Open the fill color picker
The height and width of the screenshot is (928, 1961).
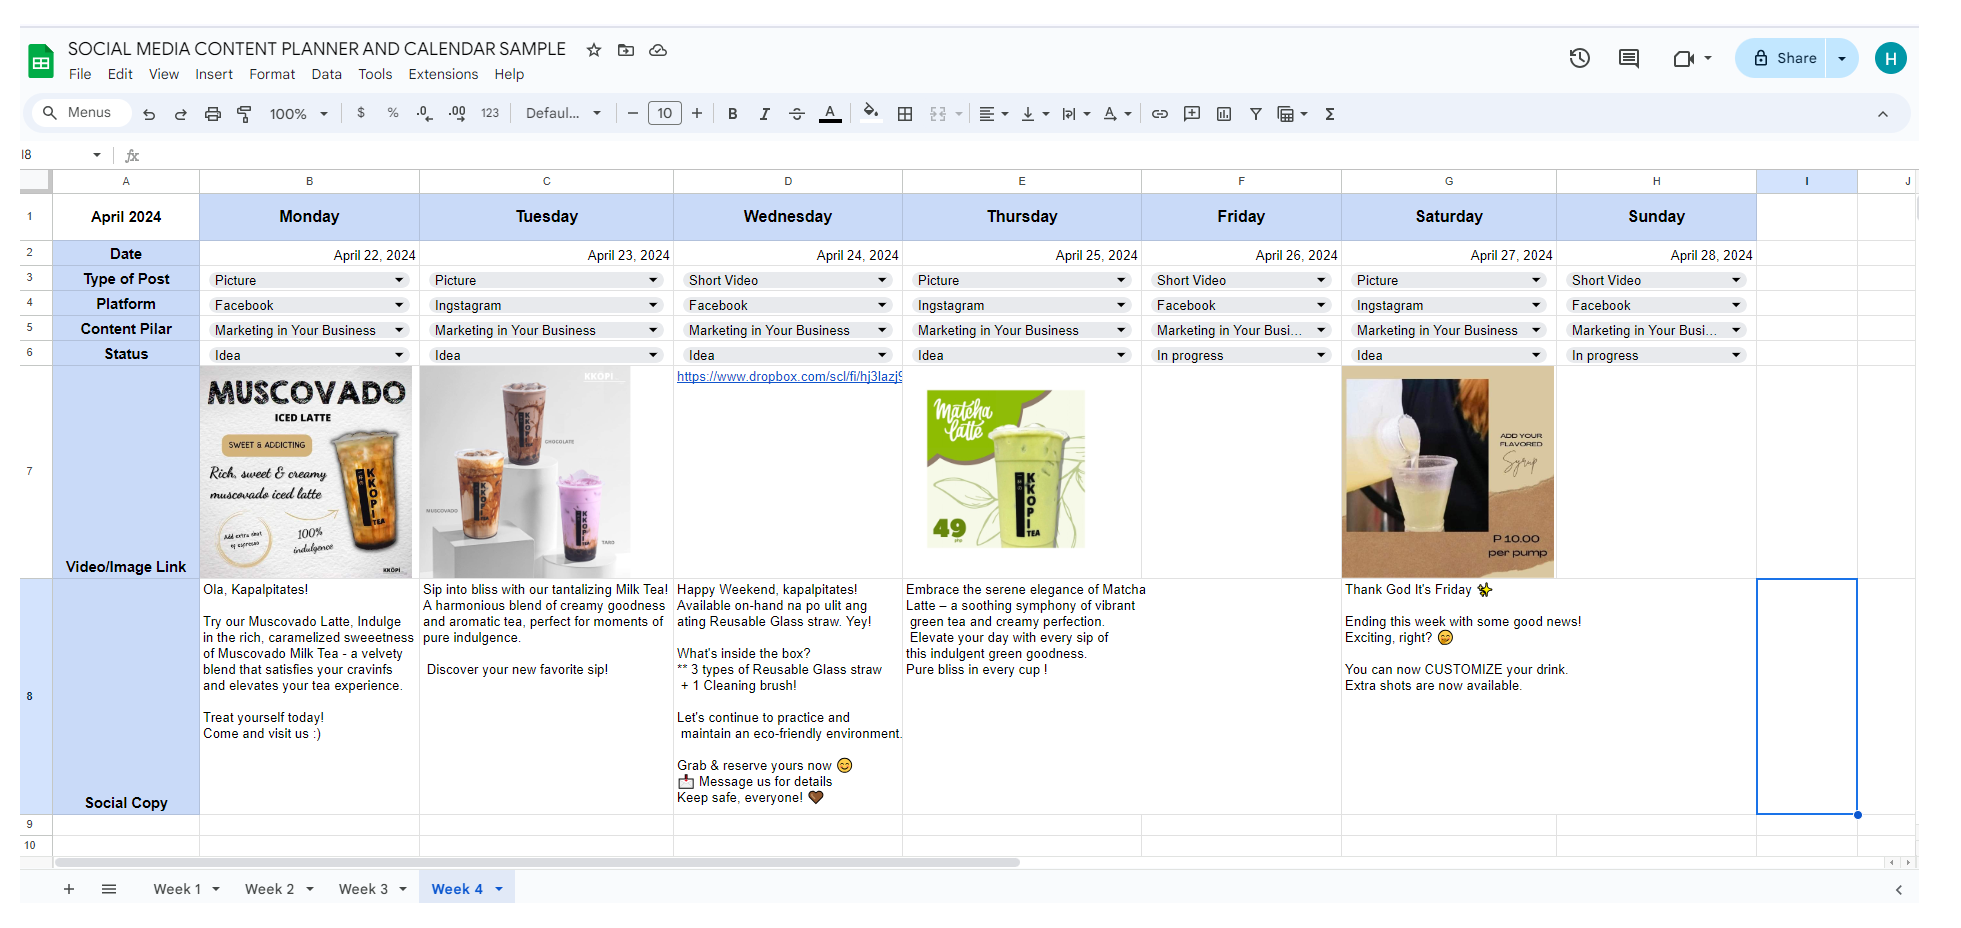tap(871, 113)
